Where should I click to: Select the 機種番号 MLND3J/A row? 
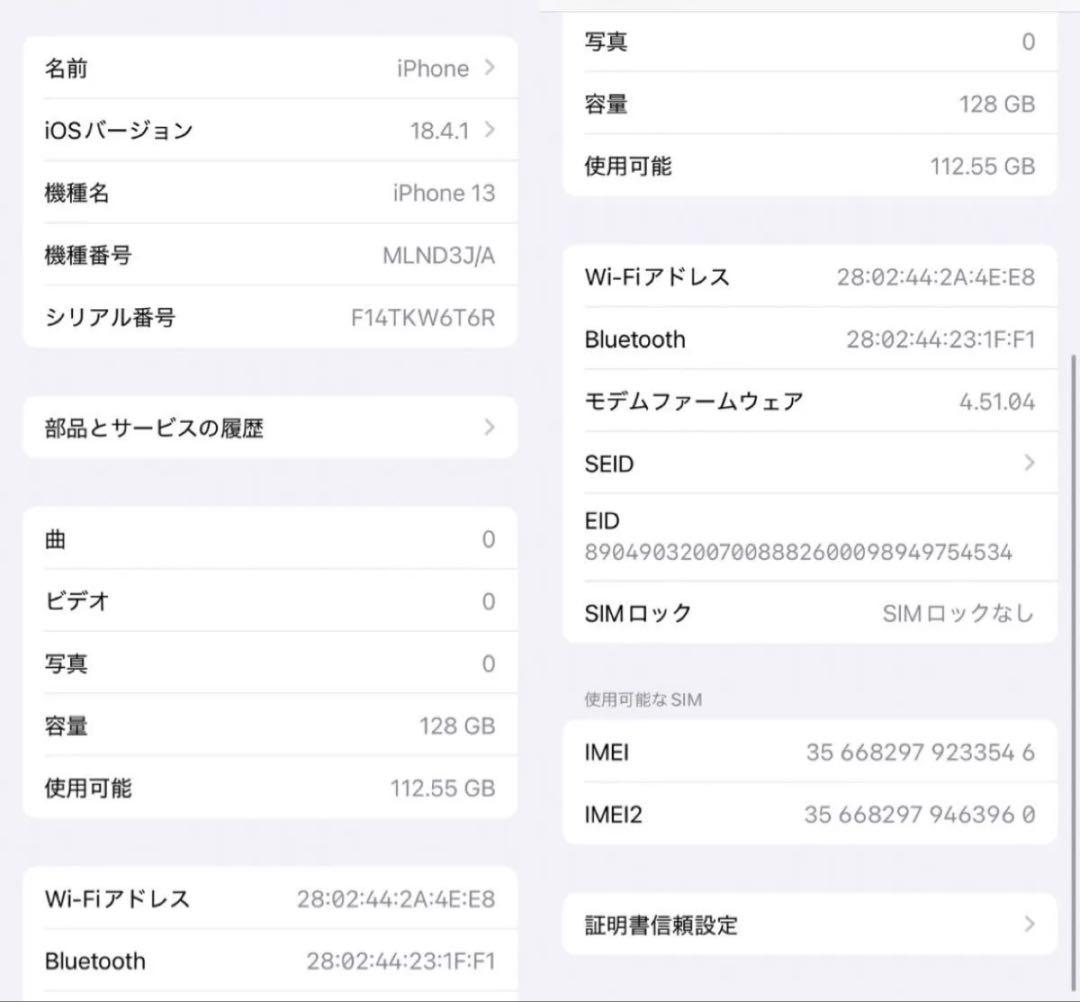click(270, 255)
